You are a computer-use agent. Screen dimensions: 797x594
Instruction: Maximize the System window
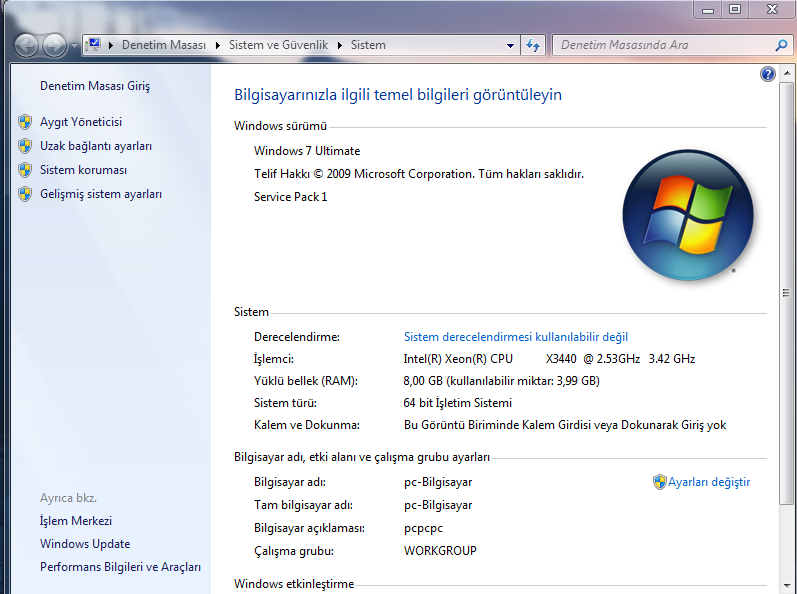pos(734,9)
